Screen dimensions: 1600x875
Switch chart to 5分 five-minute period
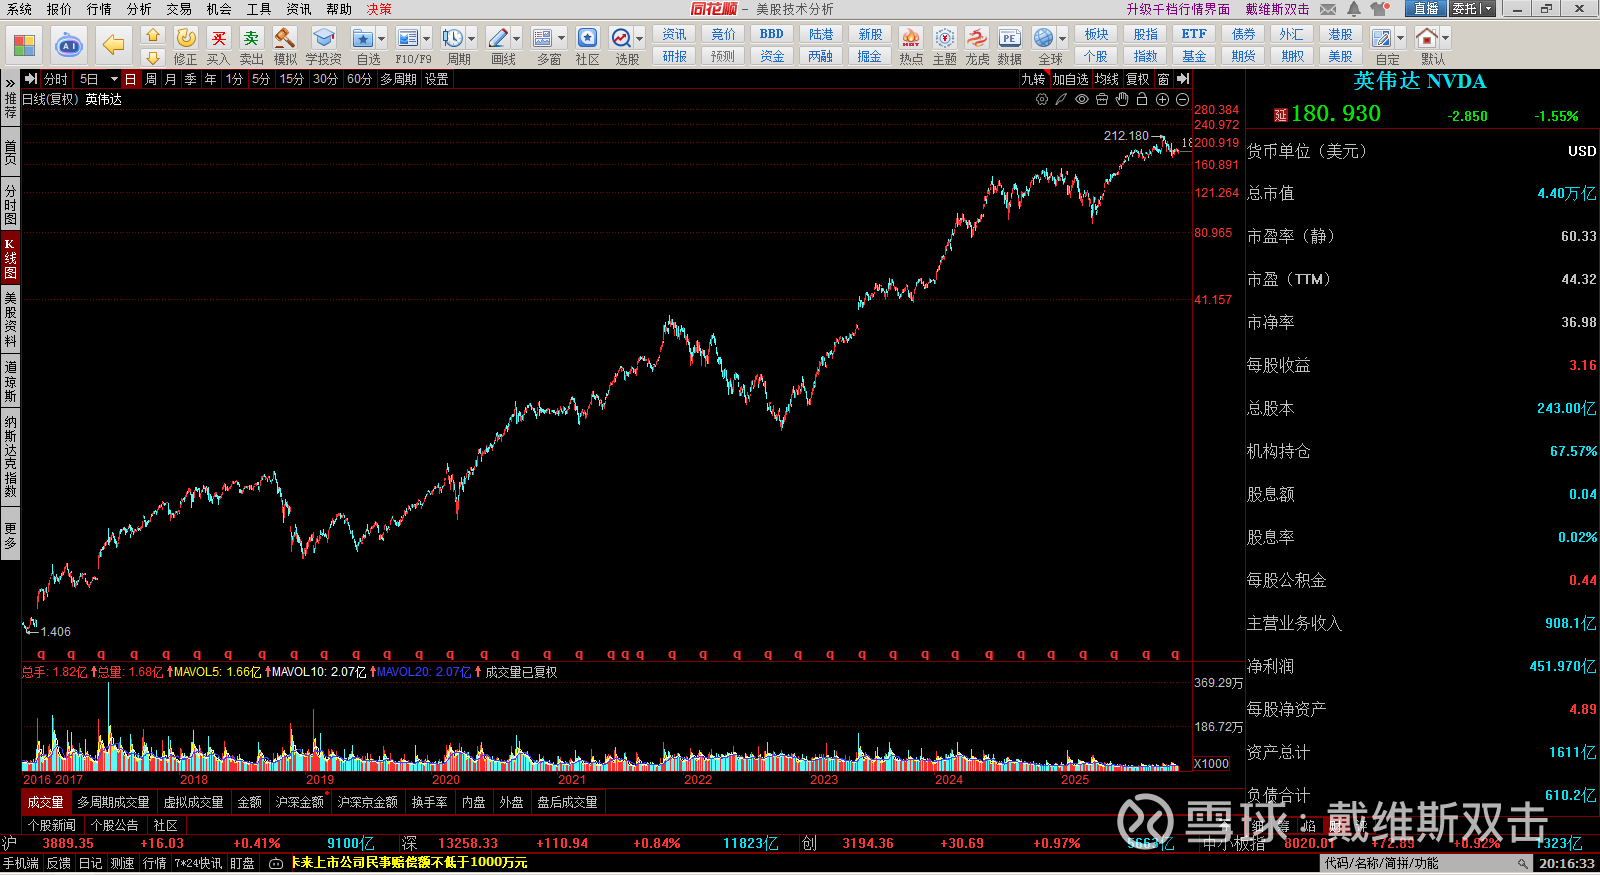[261, 79]
